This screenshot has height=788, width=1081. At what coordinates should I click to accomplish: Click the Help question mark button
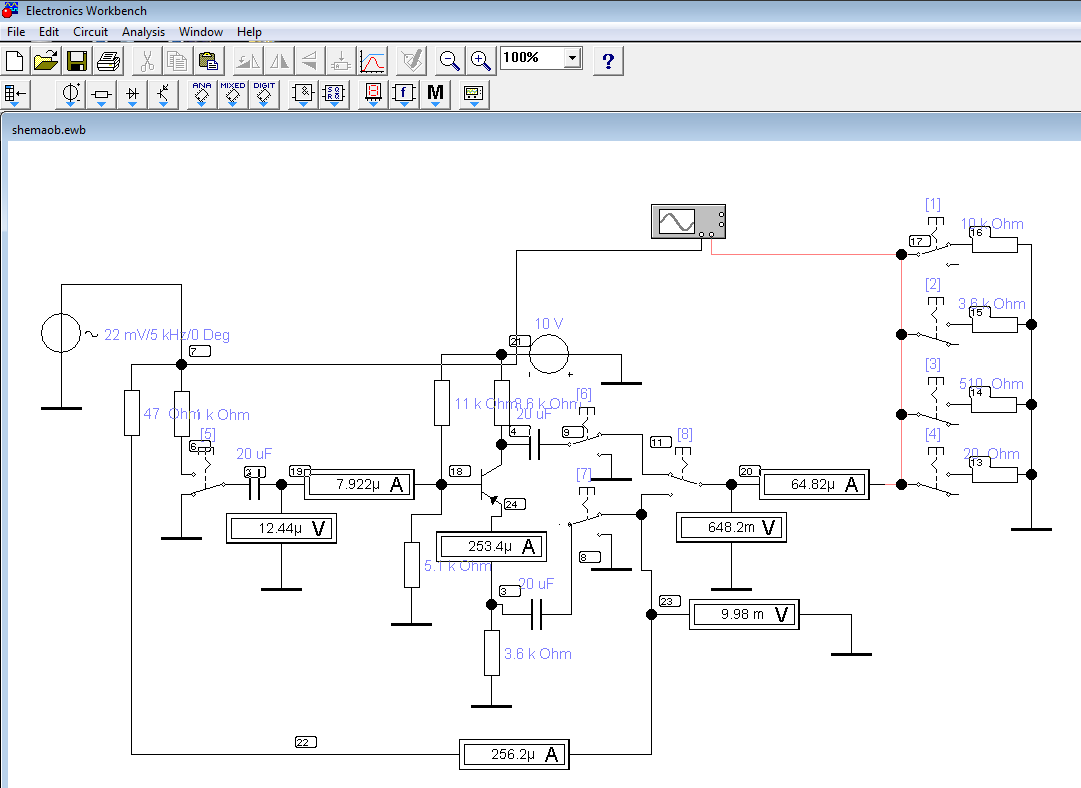pyautogui.click(x=608, y=61)
